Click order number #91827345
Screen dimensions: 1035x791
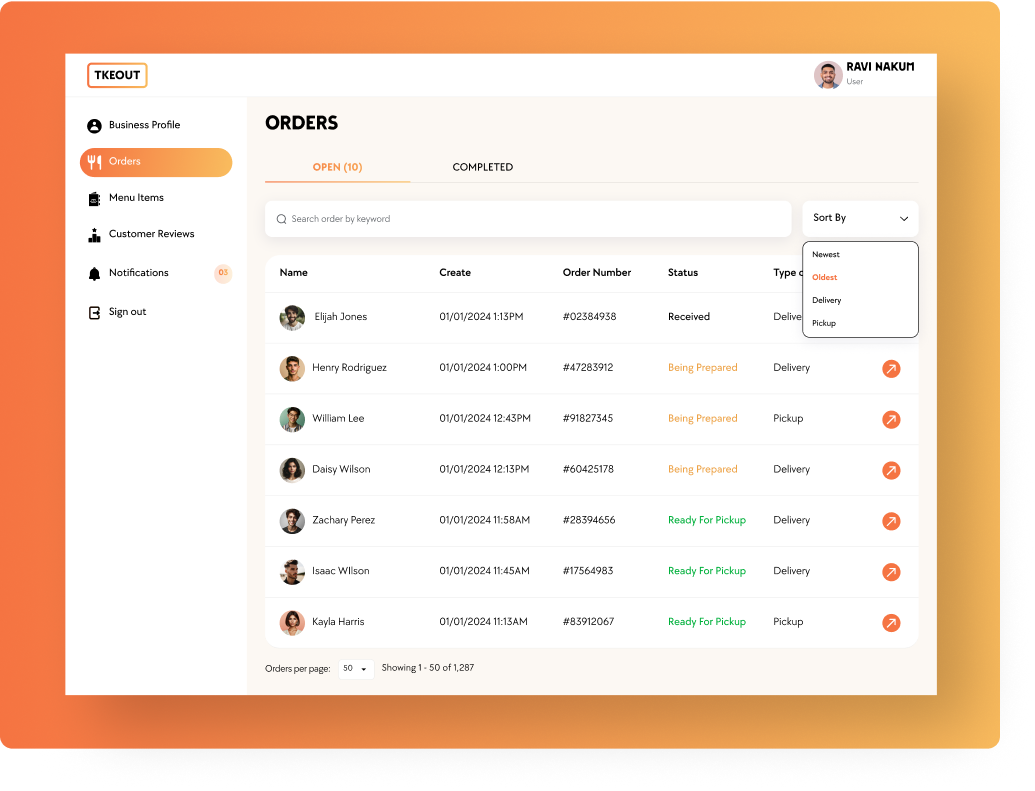[x=587, y=419]
